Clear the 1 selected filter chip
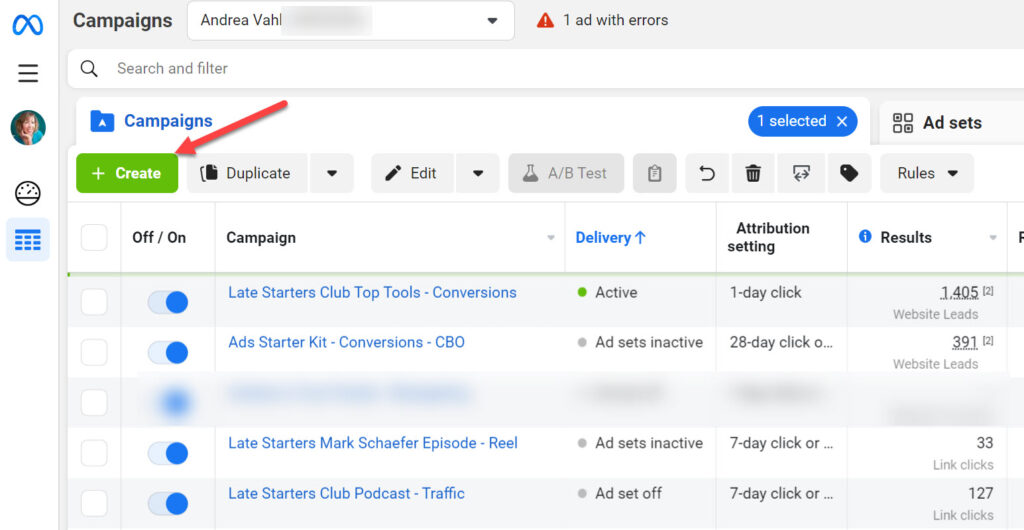This screenshot has width=1024, height=530. pos(842,121)
